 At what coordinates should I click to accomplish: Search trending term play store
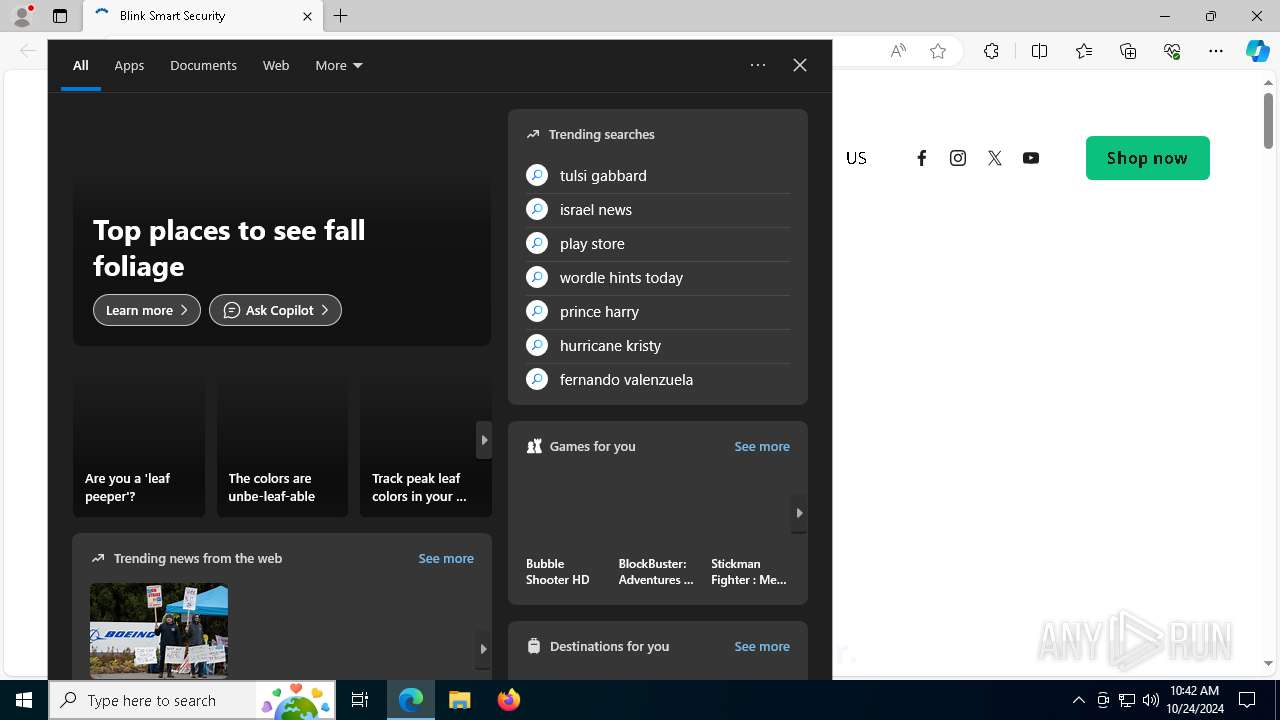658,243
